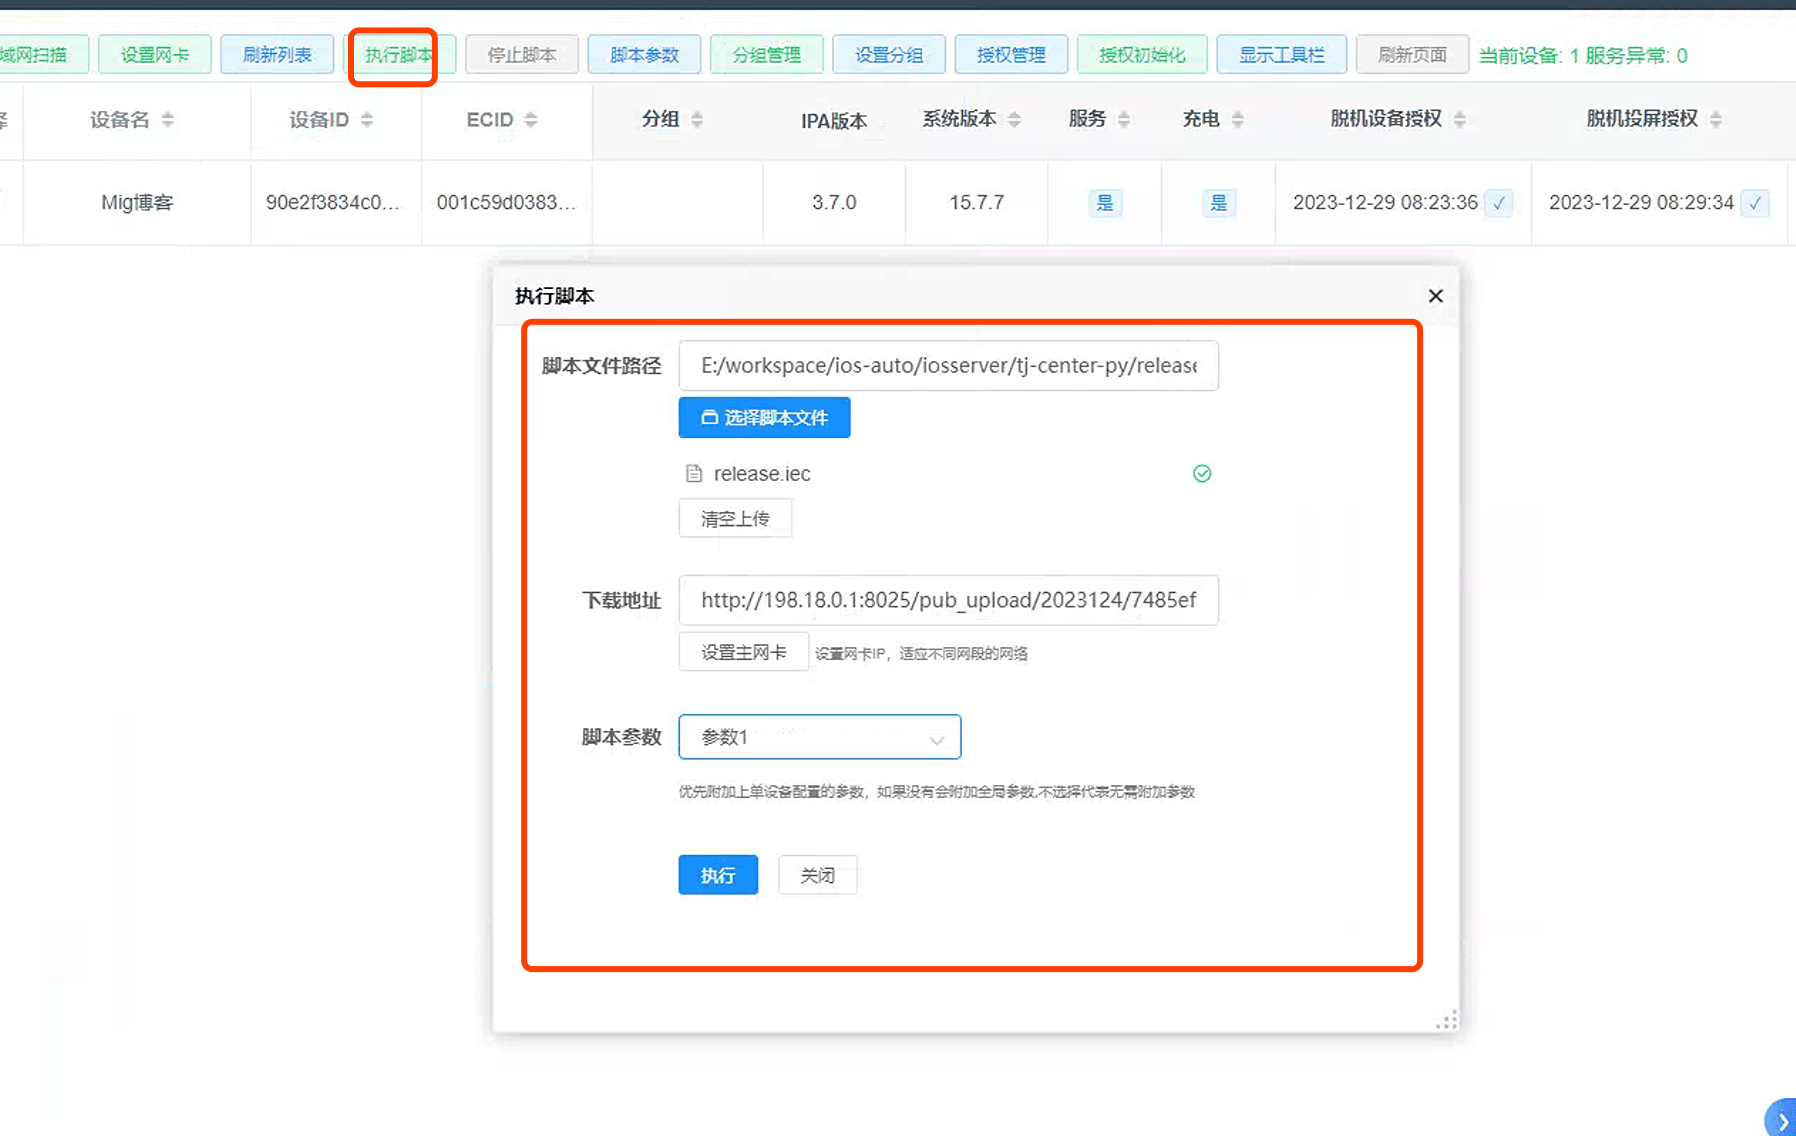The image size is (1796, 1136).
Task: Click the release.iec file icon
Action: point(694,474)
